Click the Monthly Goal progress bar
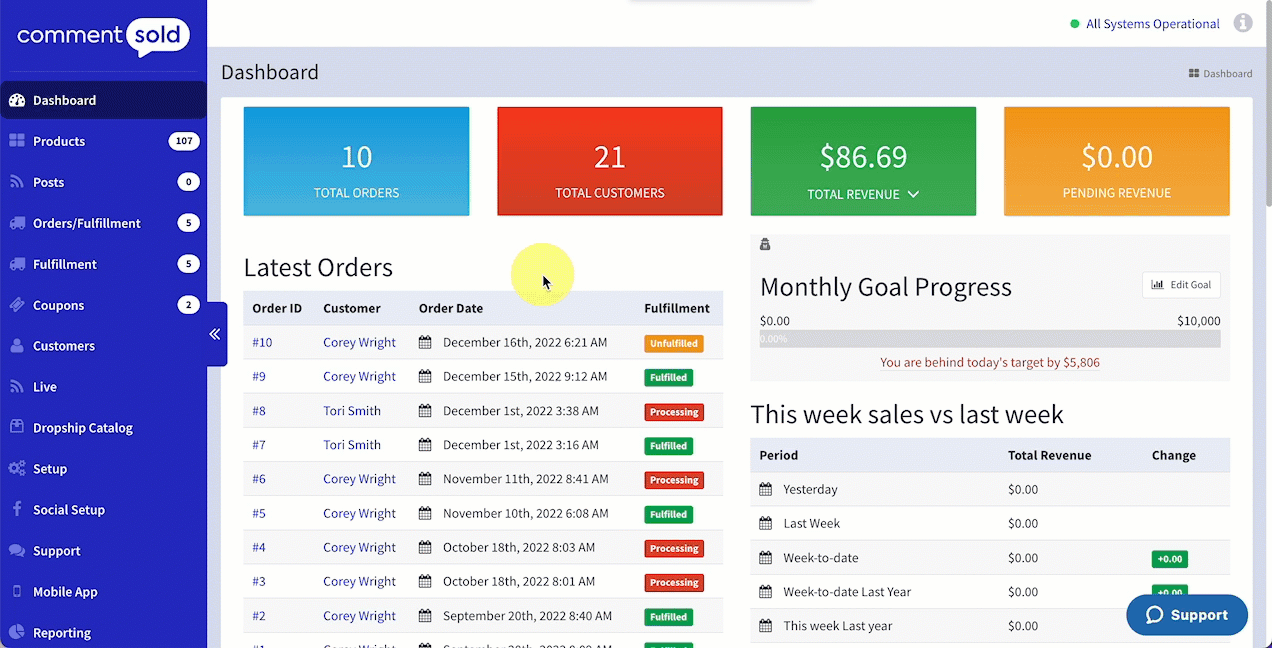Image resolution: width=1272 pixels, height=648 pixels. point(990,339)
